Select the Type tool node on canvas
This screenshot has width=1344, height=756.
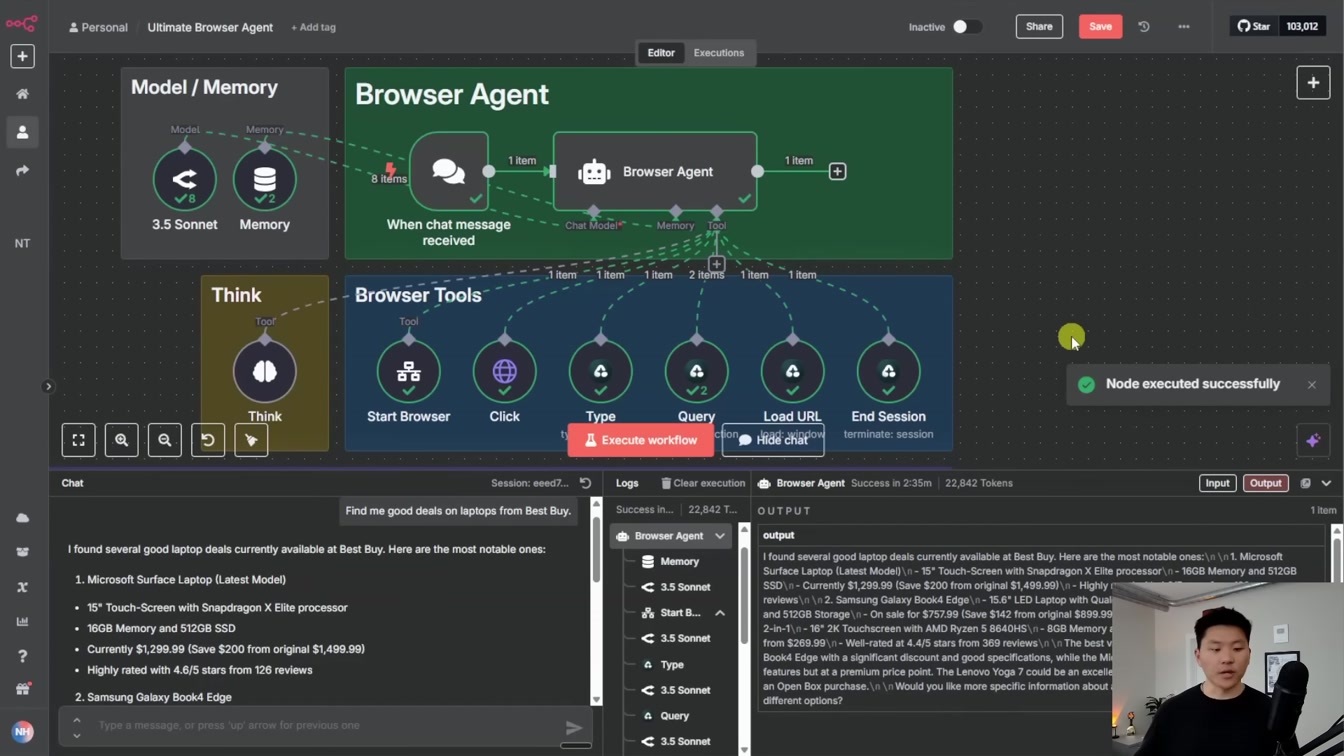[x=600, y=372]
